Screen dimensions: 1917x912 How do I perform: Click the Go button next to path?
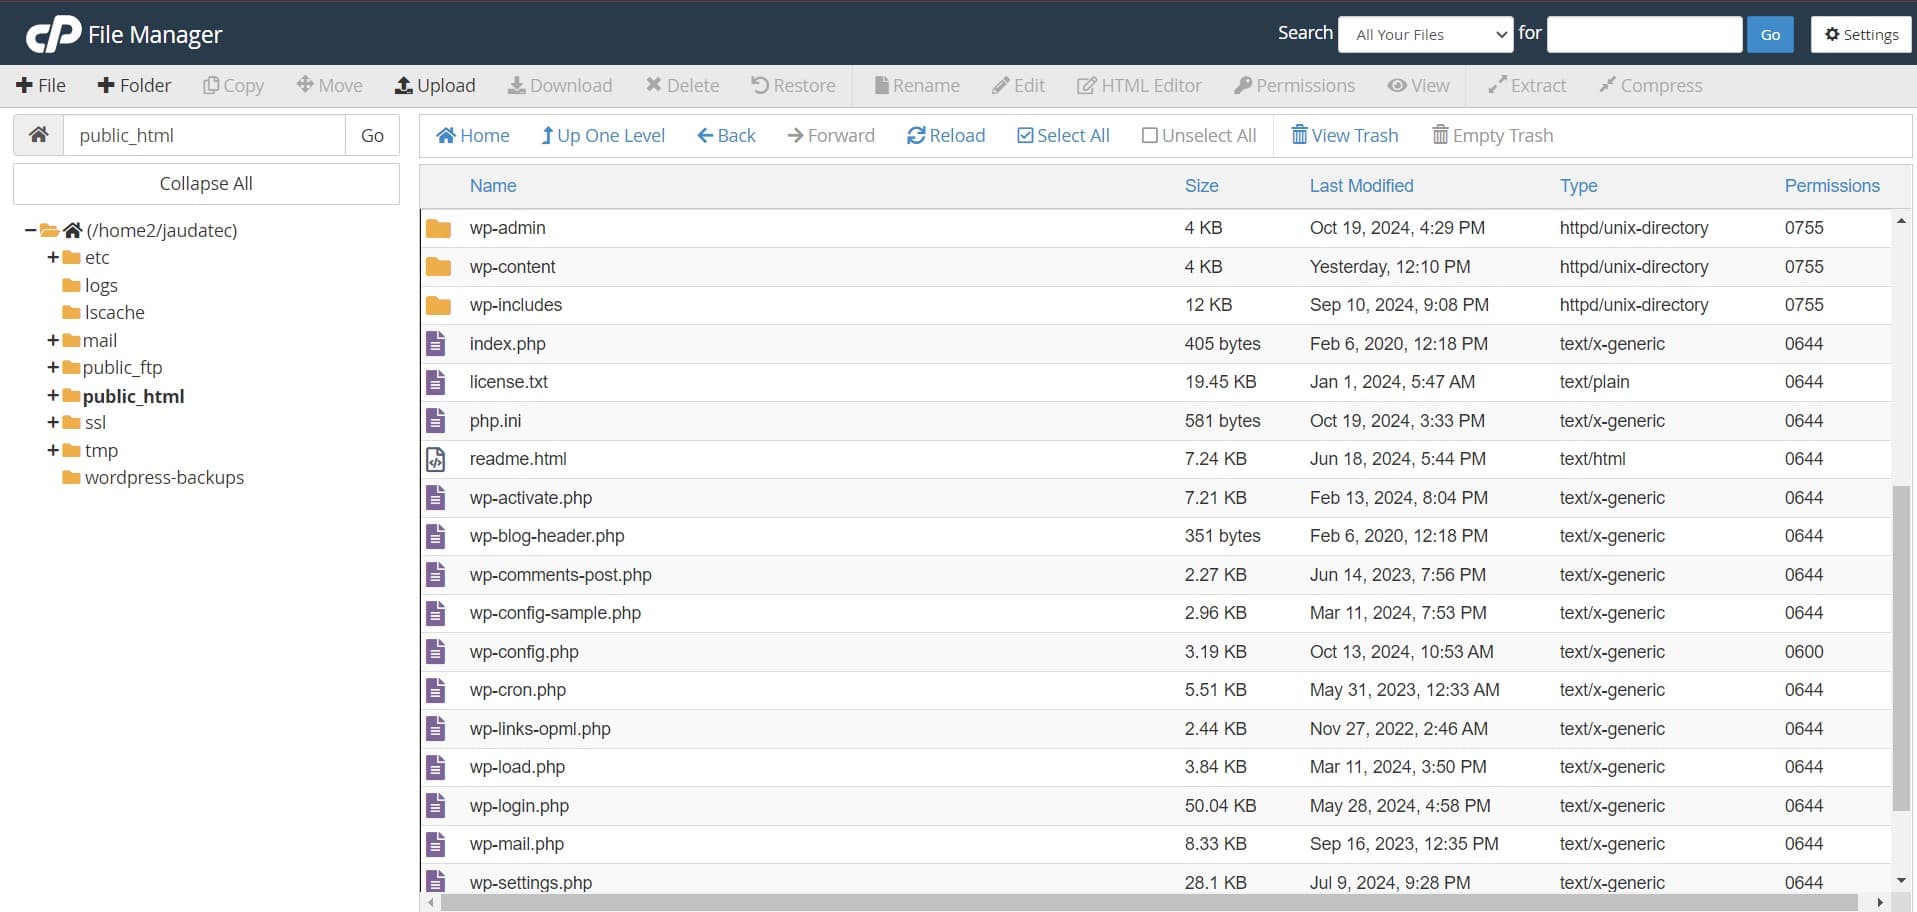tap(372, 135)
